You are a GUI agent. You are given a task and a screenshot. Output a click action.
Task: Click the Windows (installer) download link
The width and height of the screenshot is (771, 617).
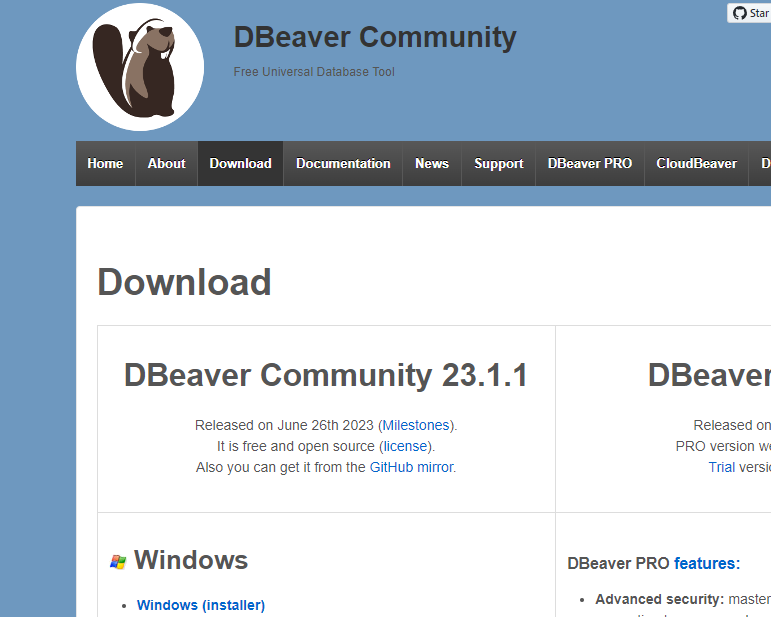click(x=201, y=605)
